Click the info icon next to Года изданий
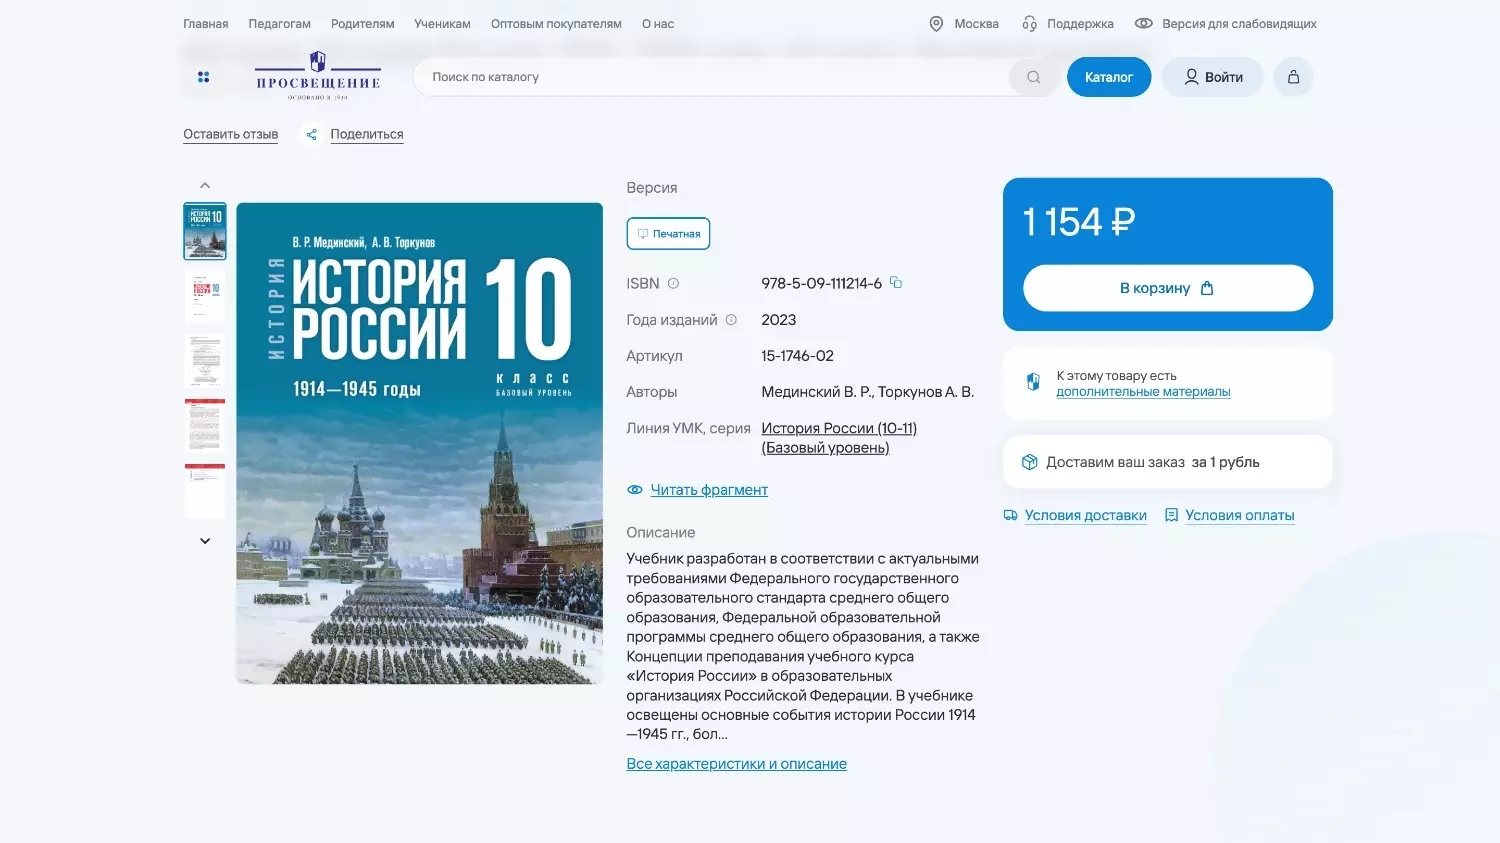1500x843 pixels. [x=731, y=320]
